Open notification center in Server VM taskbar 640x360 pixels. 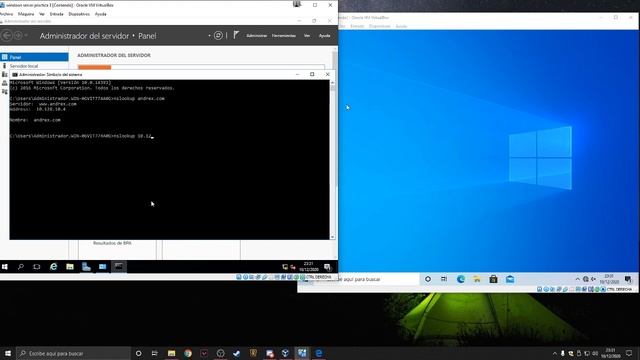(x=327, y=267)
